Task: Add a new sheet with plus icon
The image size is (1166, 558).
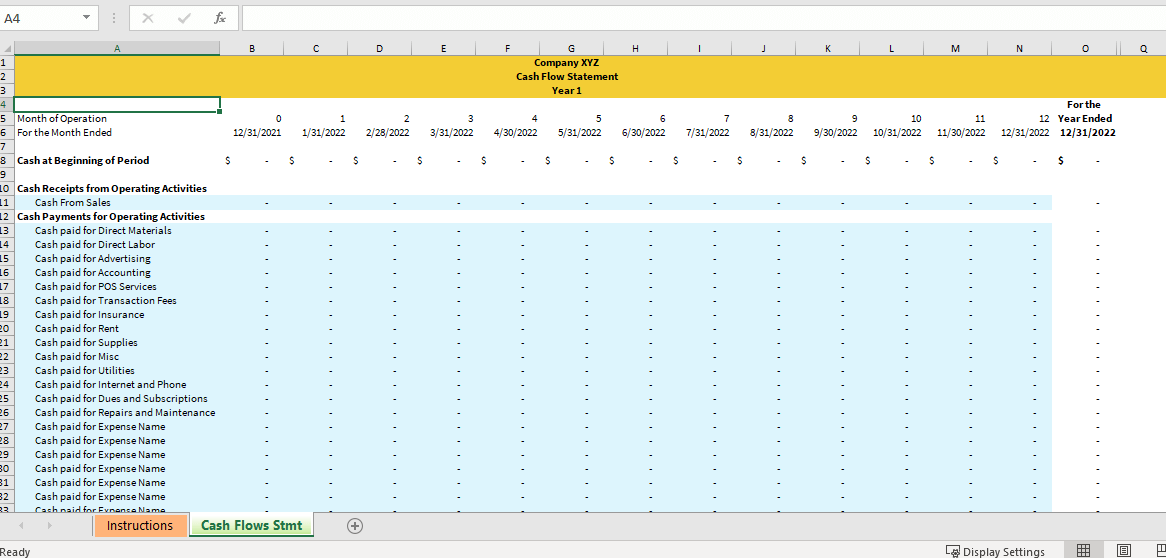Action: (355, 526)
